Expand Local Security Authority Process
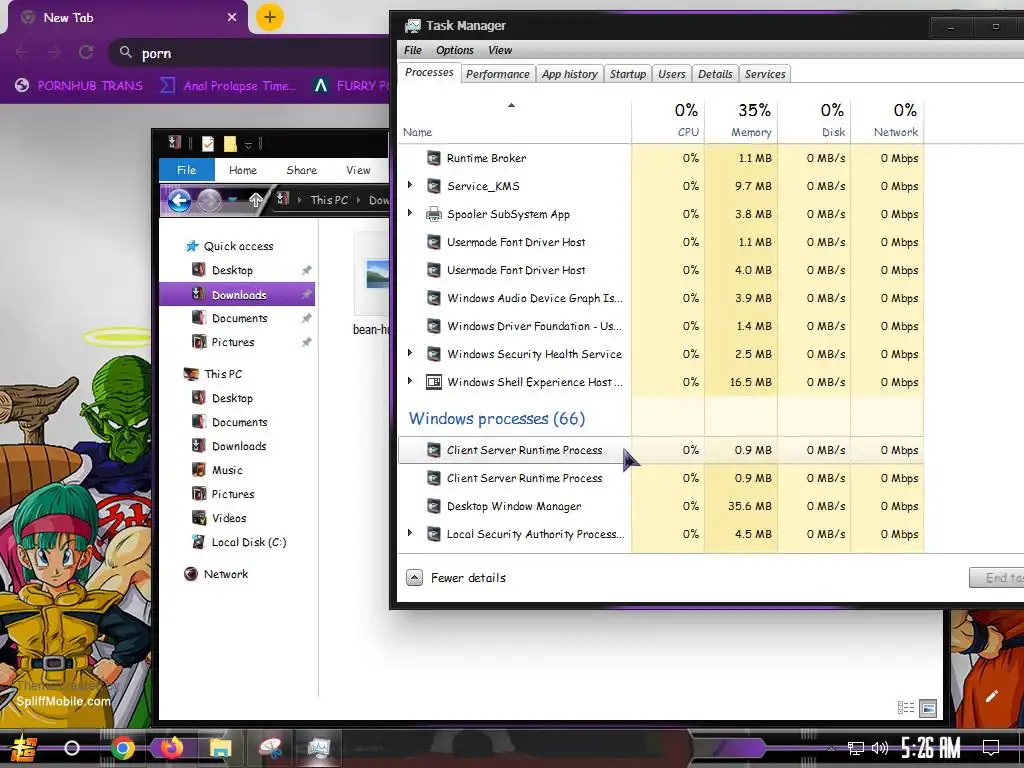This screenshot has width=1024, height=768. pyautogui.click(x=409, y=533)
